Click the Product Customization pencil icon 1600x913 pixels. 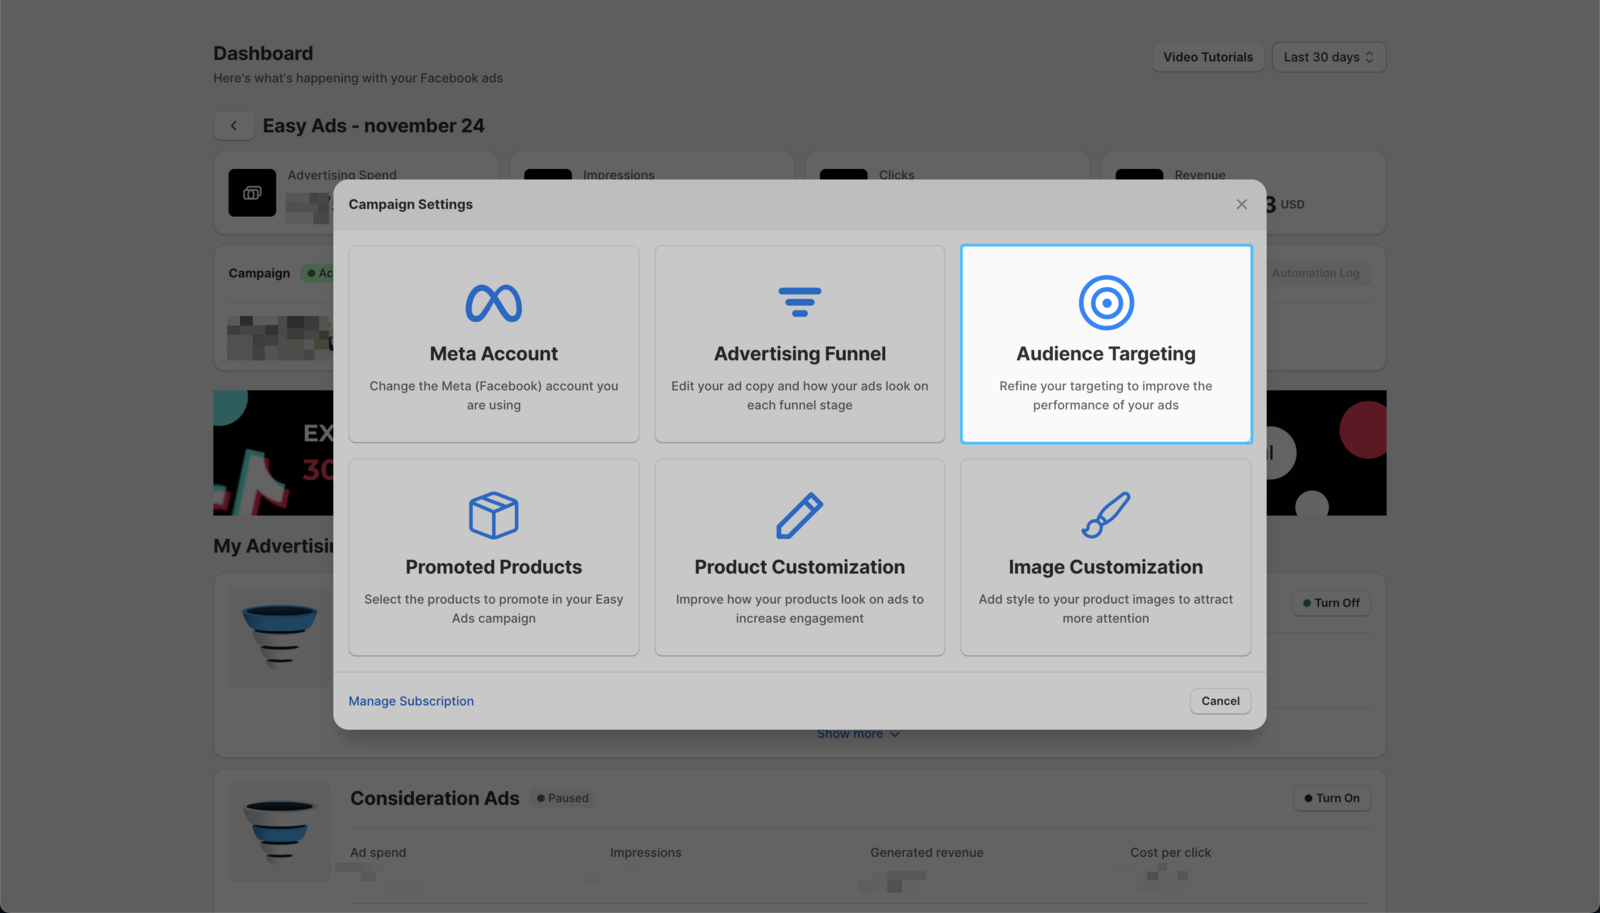click(x=799, y=515)
